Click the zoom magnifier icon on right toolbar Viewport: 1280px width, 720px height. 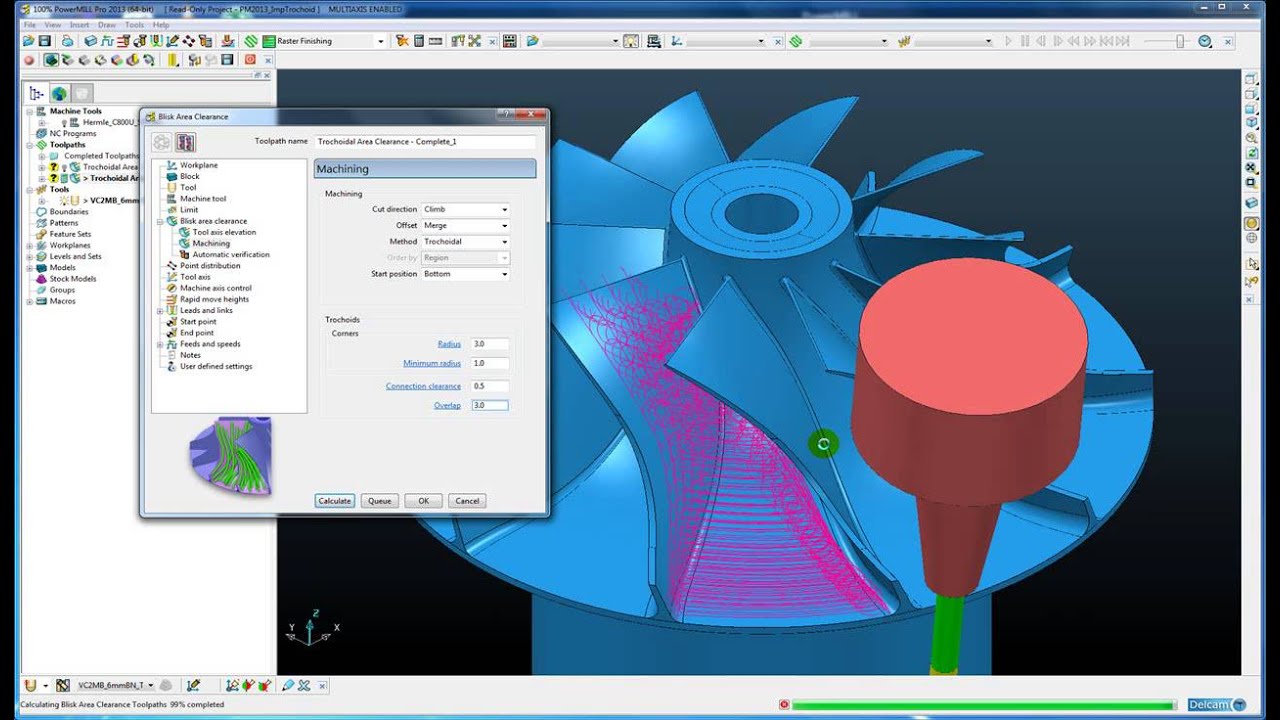point(1252,138)
